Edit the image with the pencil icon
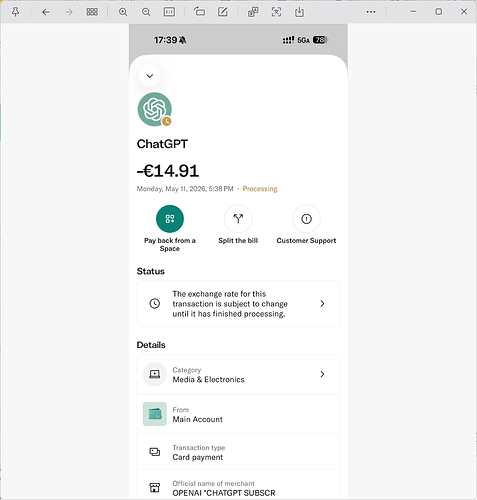Viewport: 477px width, 500px height. click(223, 12)
